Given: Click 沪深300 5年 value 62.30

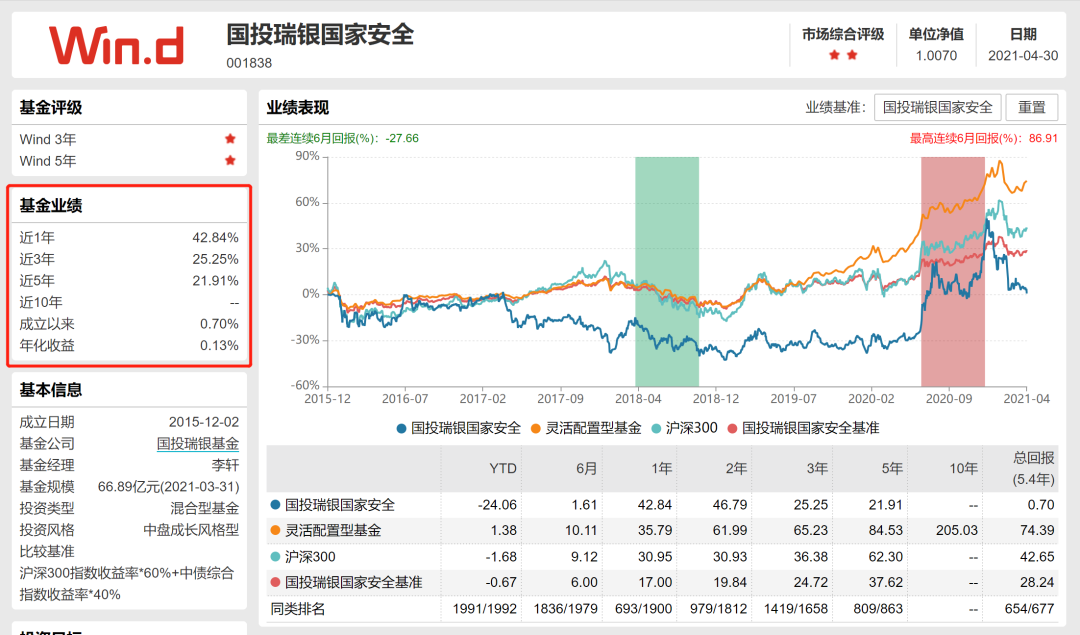Looking at the screenshot, I should pyautogui.click(x=885, y=556).
